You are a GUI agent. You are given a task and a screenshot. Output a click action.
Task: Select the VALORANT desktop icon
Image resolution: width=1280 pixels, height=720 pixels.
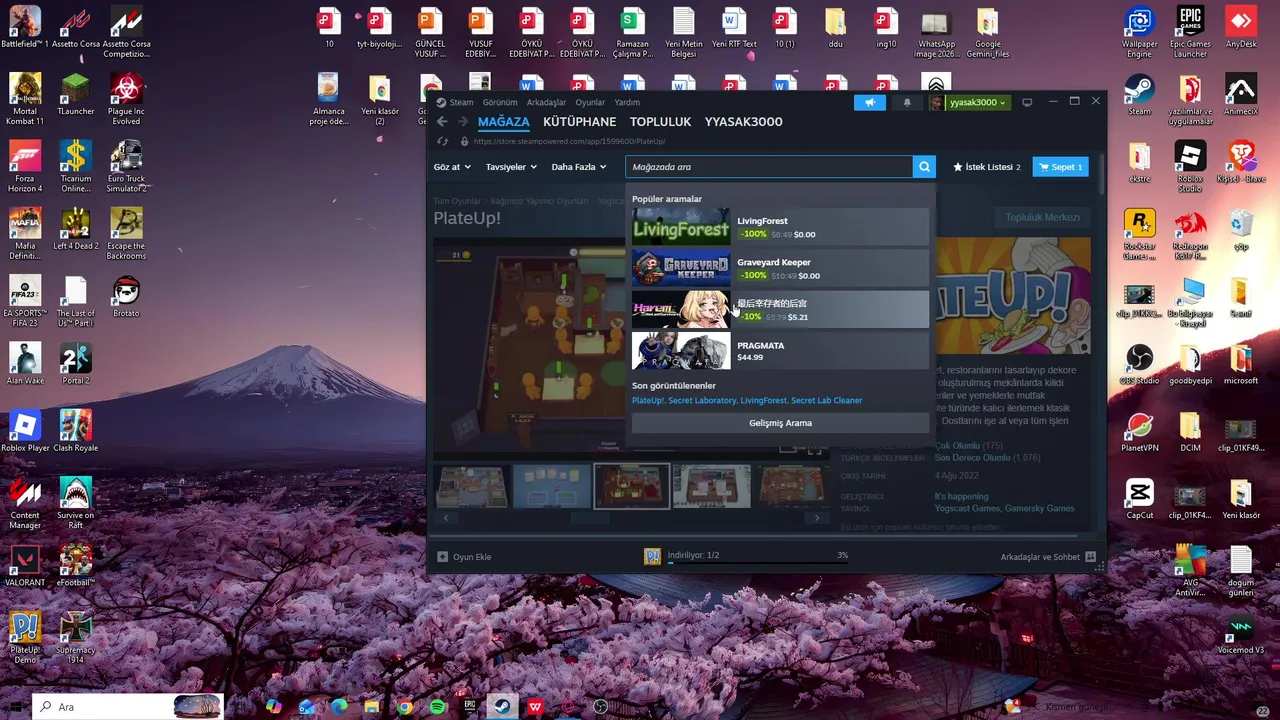(x=25, y=565)
